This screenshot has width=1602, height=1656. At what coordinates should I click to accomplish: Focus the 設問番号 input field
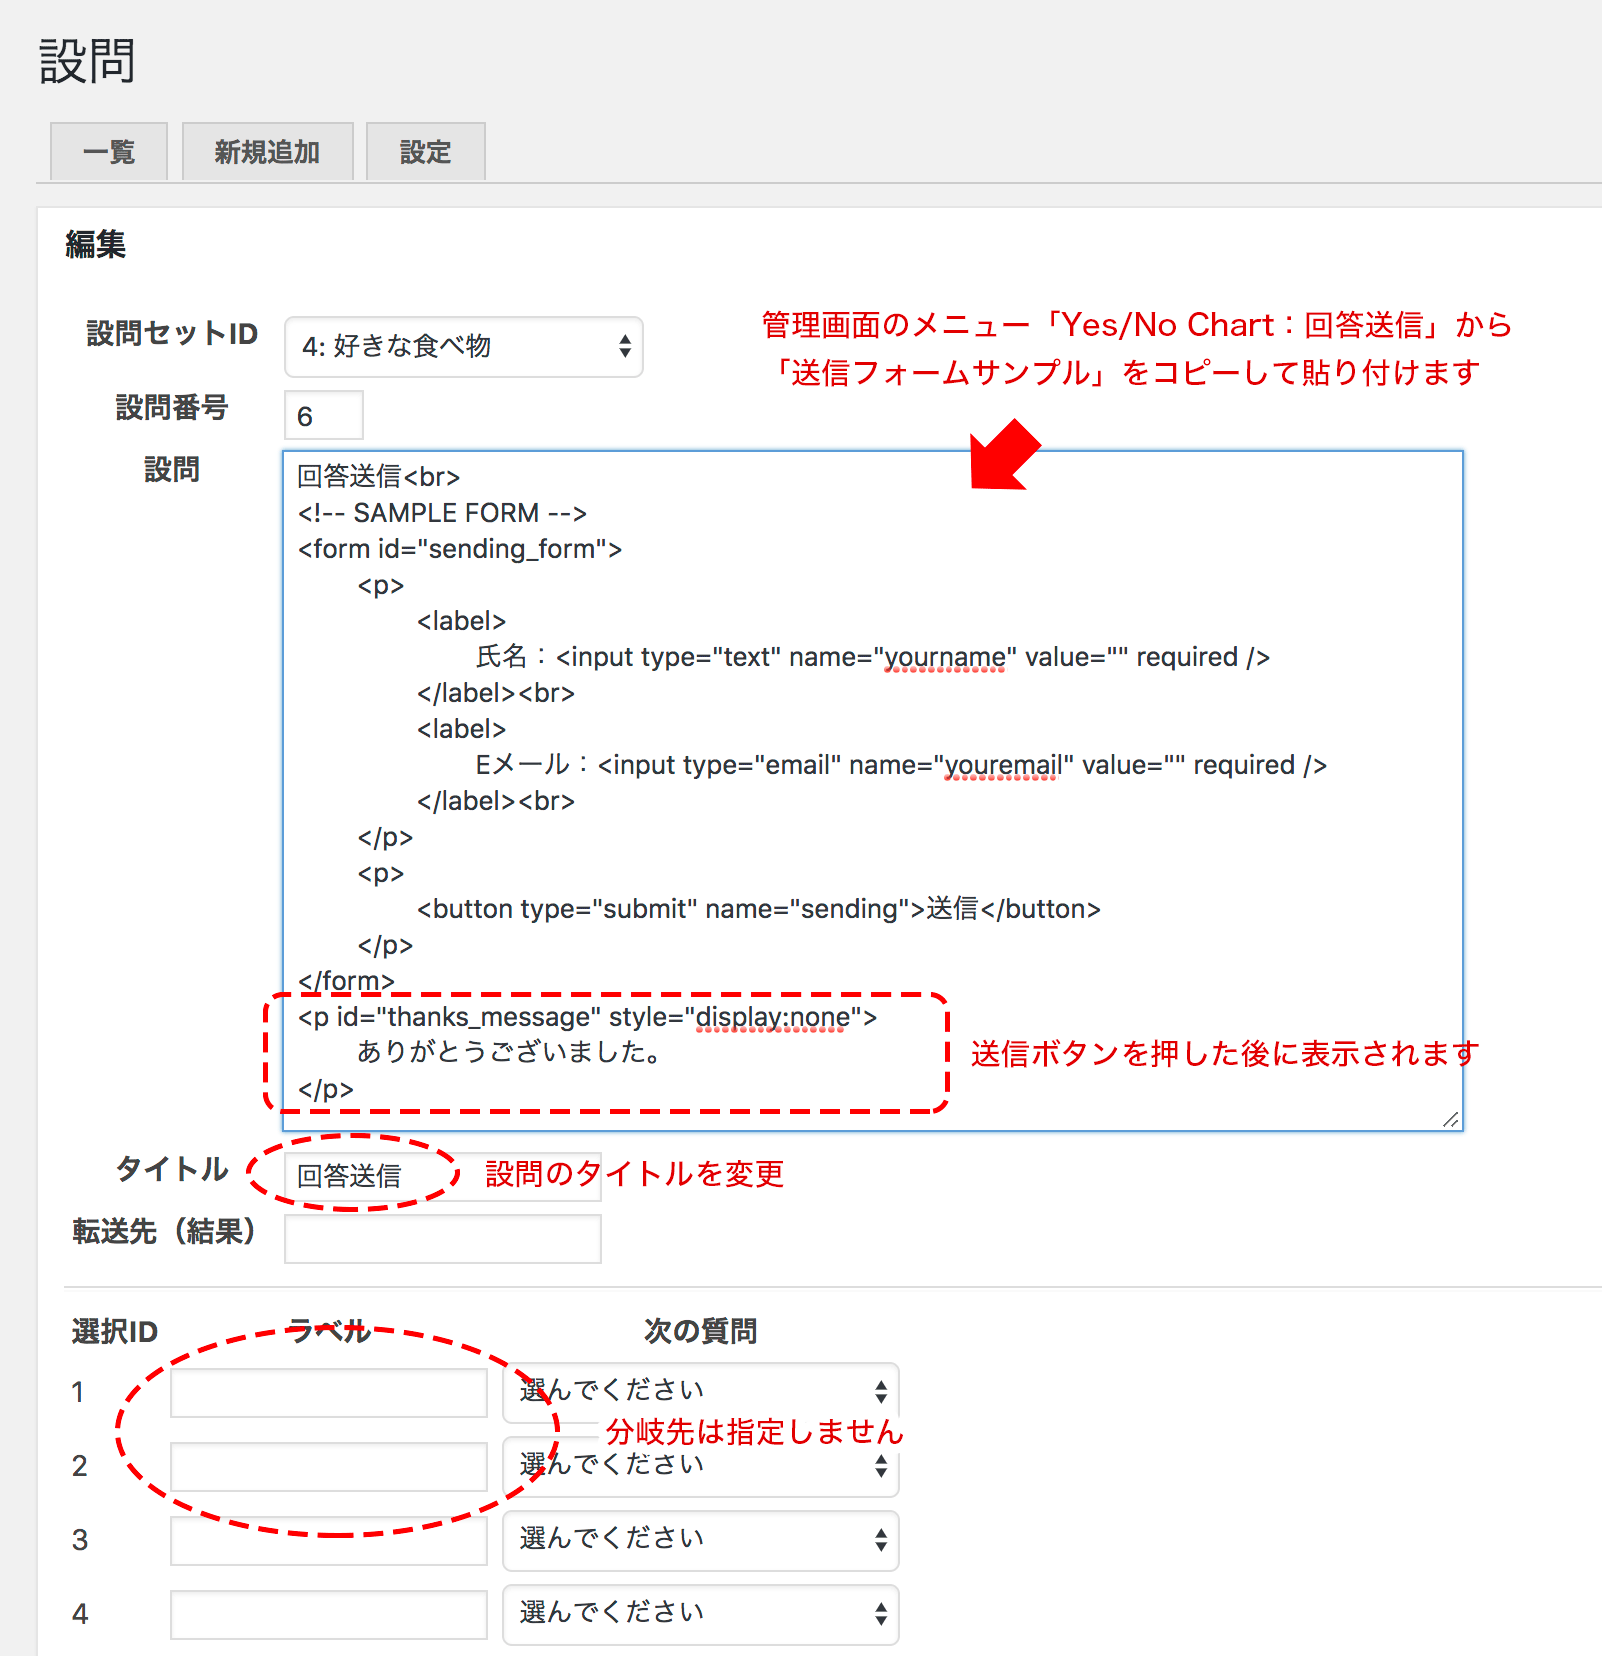[323, 415]
